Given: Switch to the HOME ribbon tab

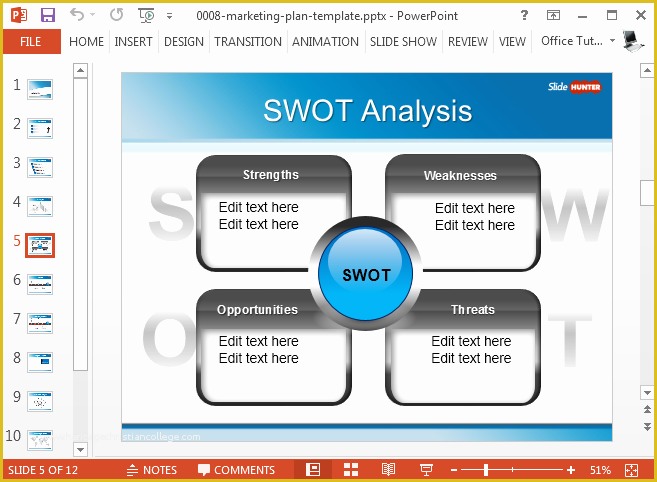Looking at the screenshot, I should [x=86, y=41].
